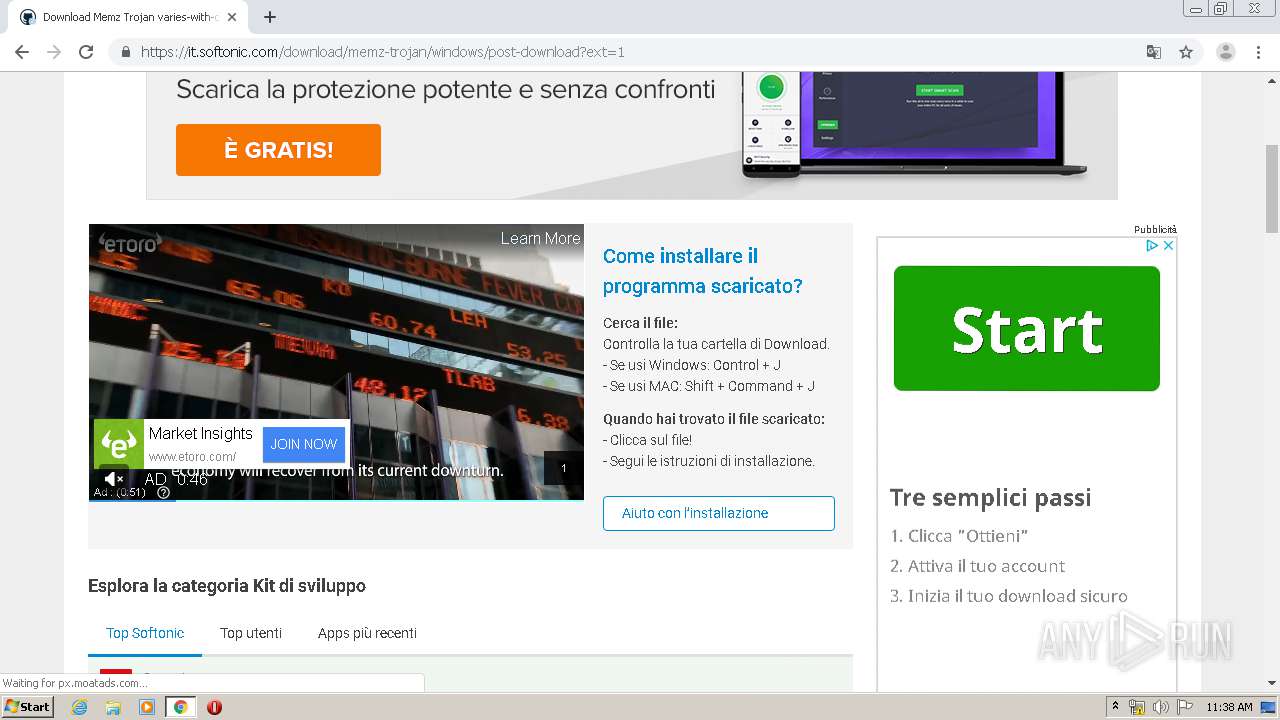
Task: Open volume control in system tray
Action: [x=1161, y=707]
